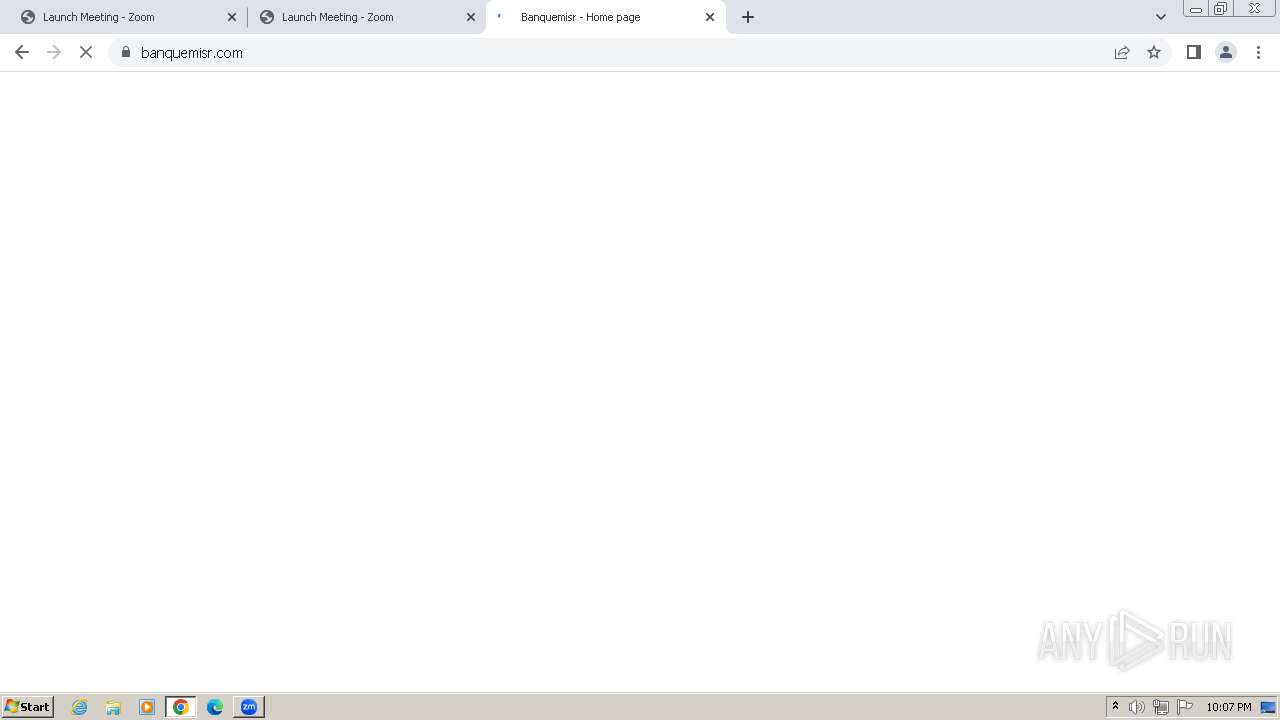Screen dimensions: 1280x720
Task: Open the volume control
Action: point(1137,707)
